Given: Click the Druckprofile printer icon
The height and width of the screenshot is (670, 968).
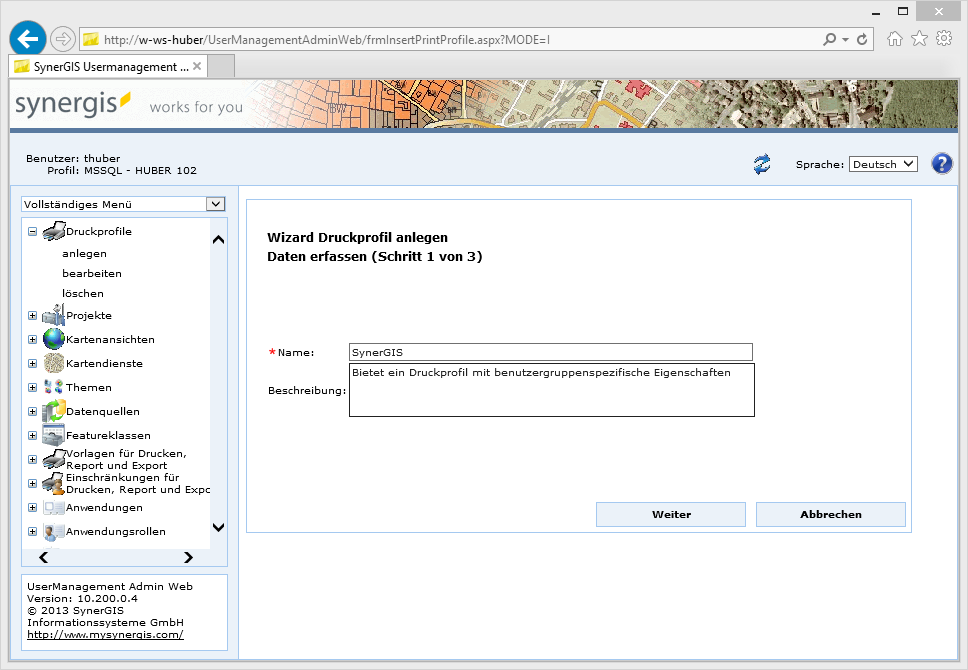Looking at the screenshot, I should coord(54,232).
